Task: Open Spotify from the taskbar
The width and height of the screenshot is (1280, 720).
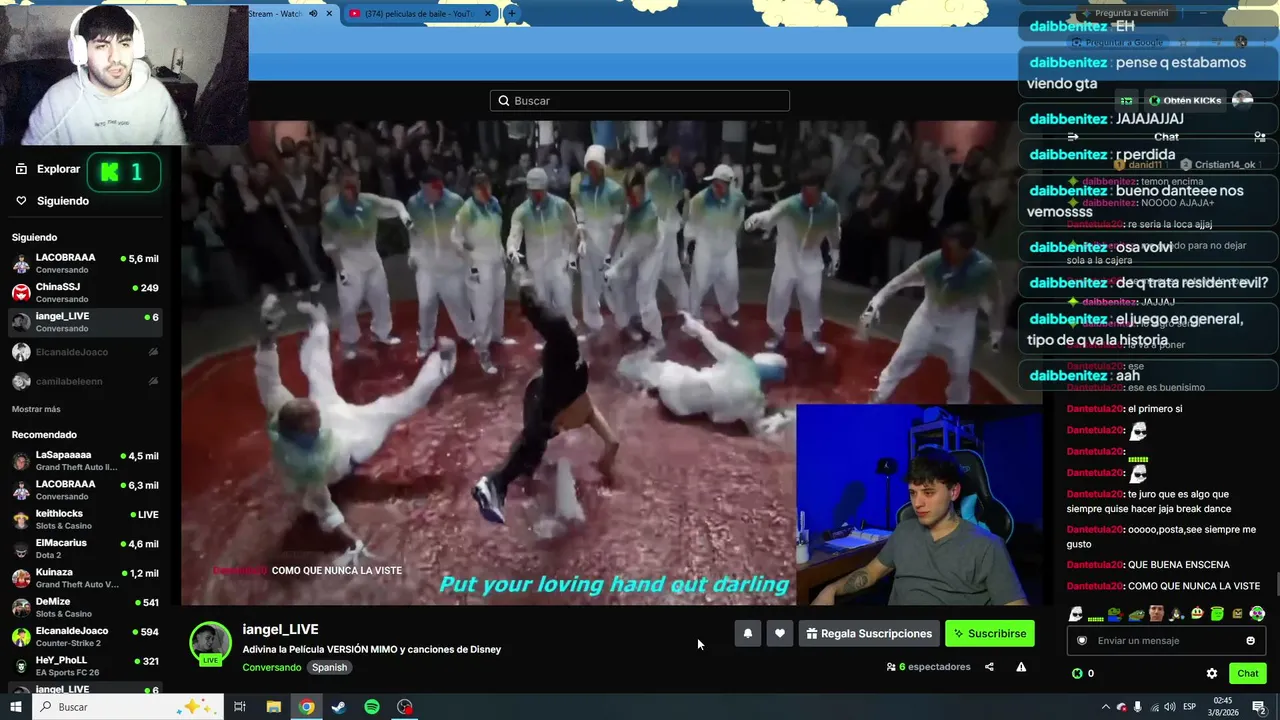Action: (x=372, y=707)
